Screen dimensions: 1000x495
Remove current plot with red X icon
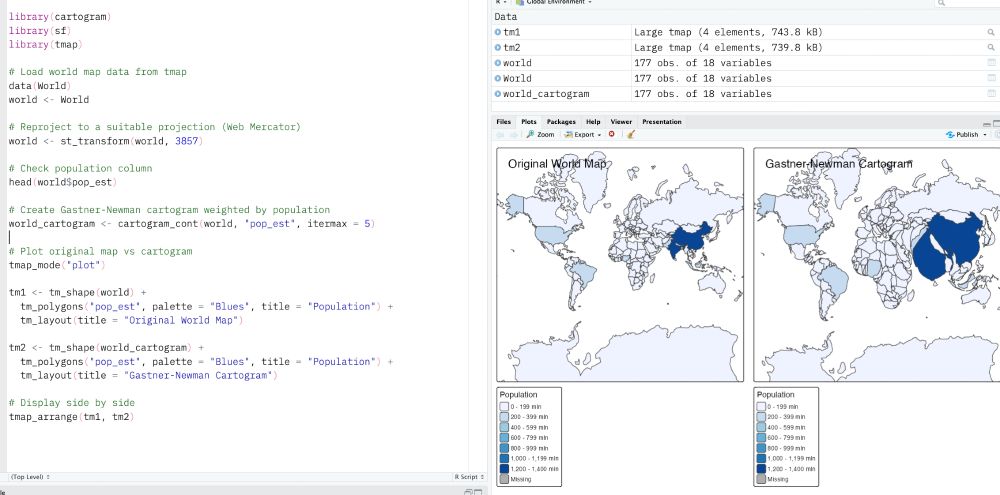pos(612,135)
